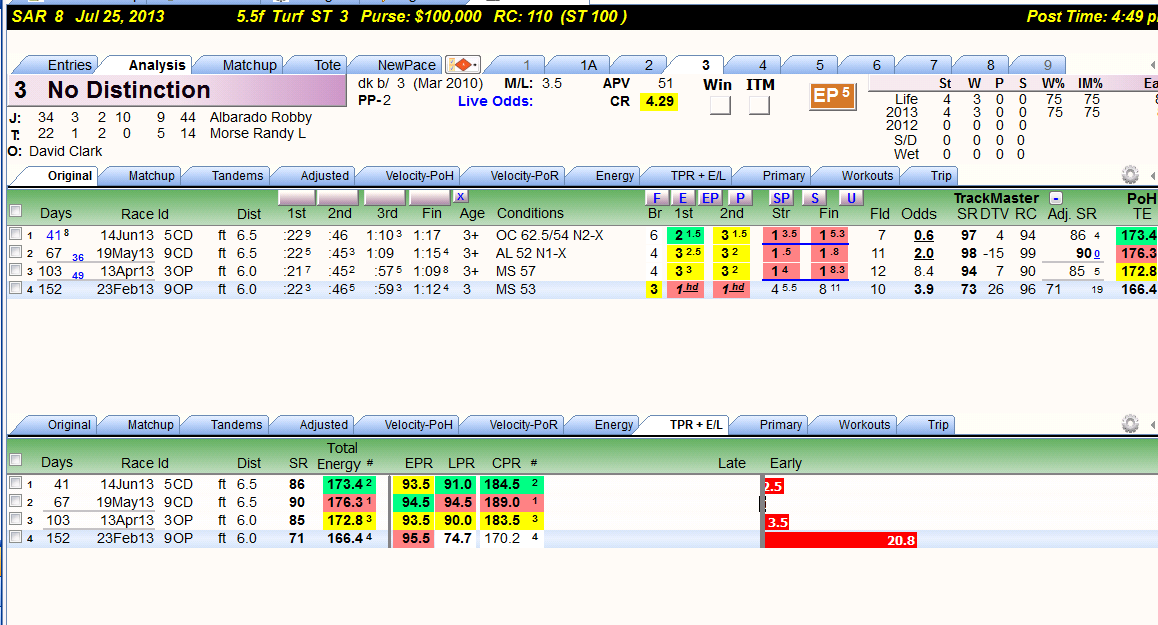Click trainer name Morse Randy L
Image resolution: width=1158 pixels, height=625 pixels.
(x=257, y=133)
